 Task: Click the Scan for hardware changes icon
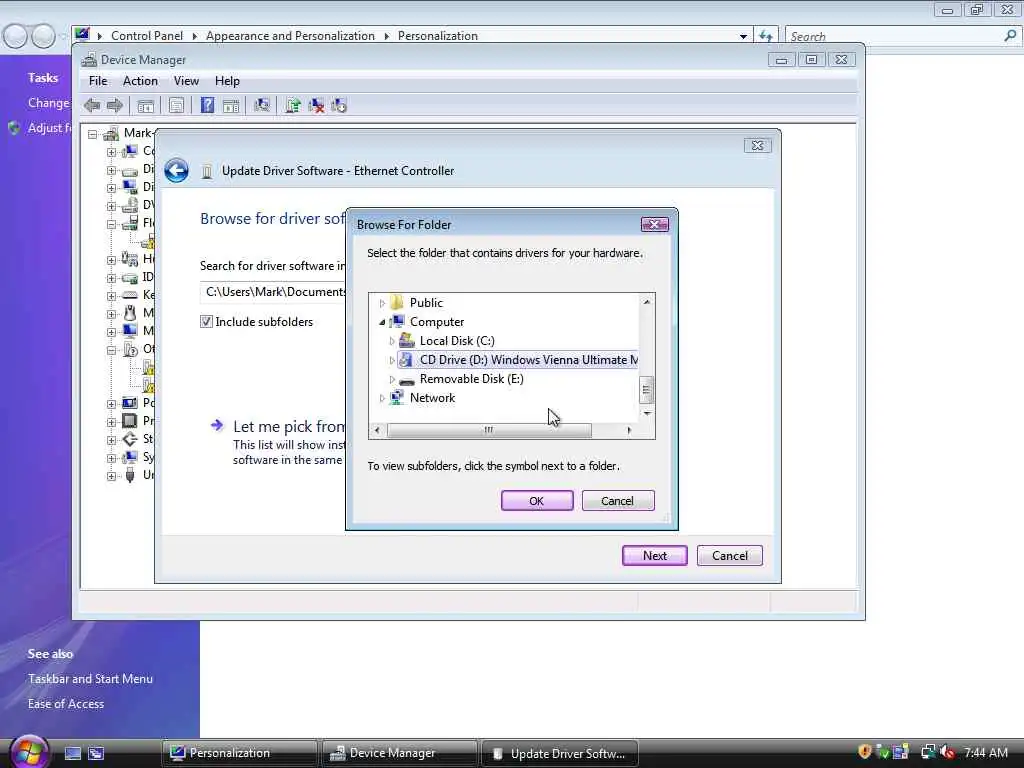pyautogui.click(x=262, y=105)
